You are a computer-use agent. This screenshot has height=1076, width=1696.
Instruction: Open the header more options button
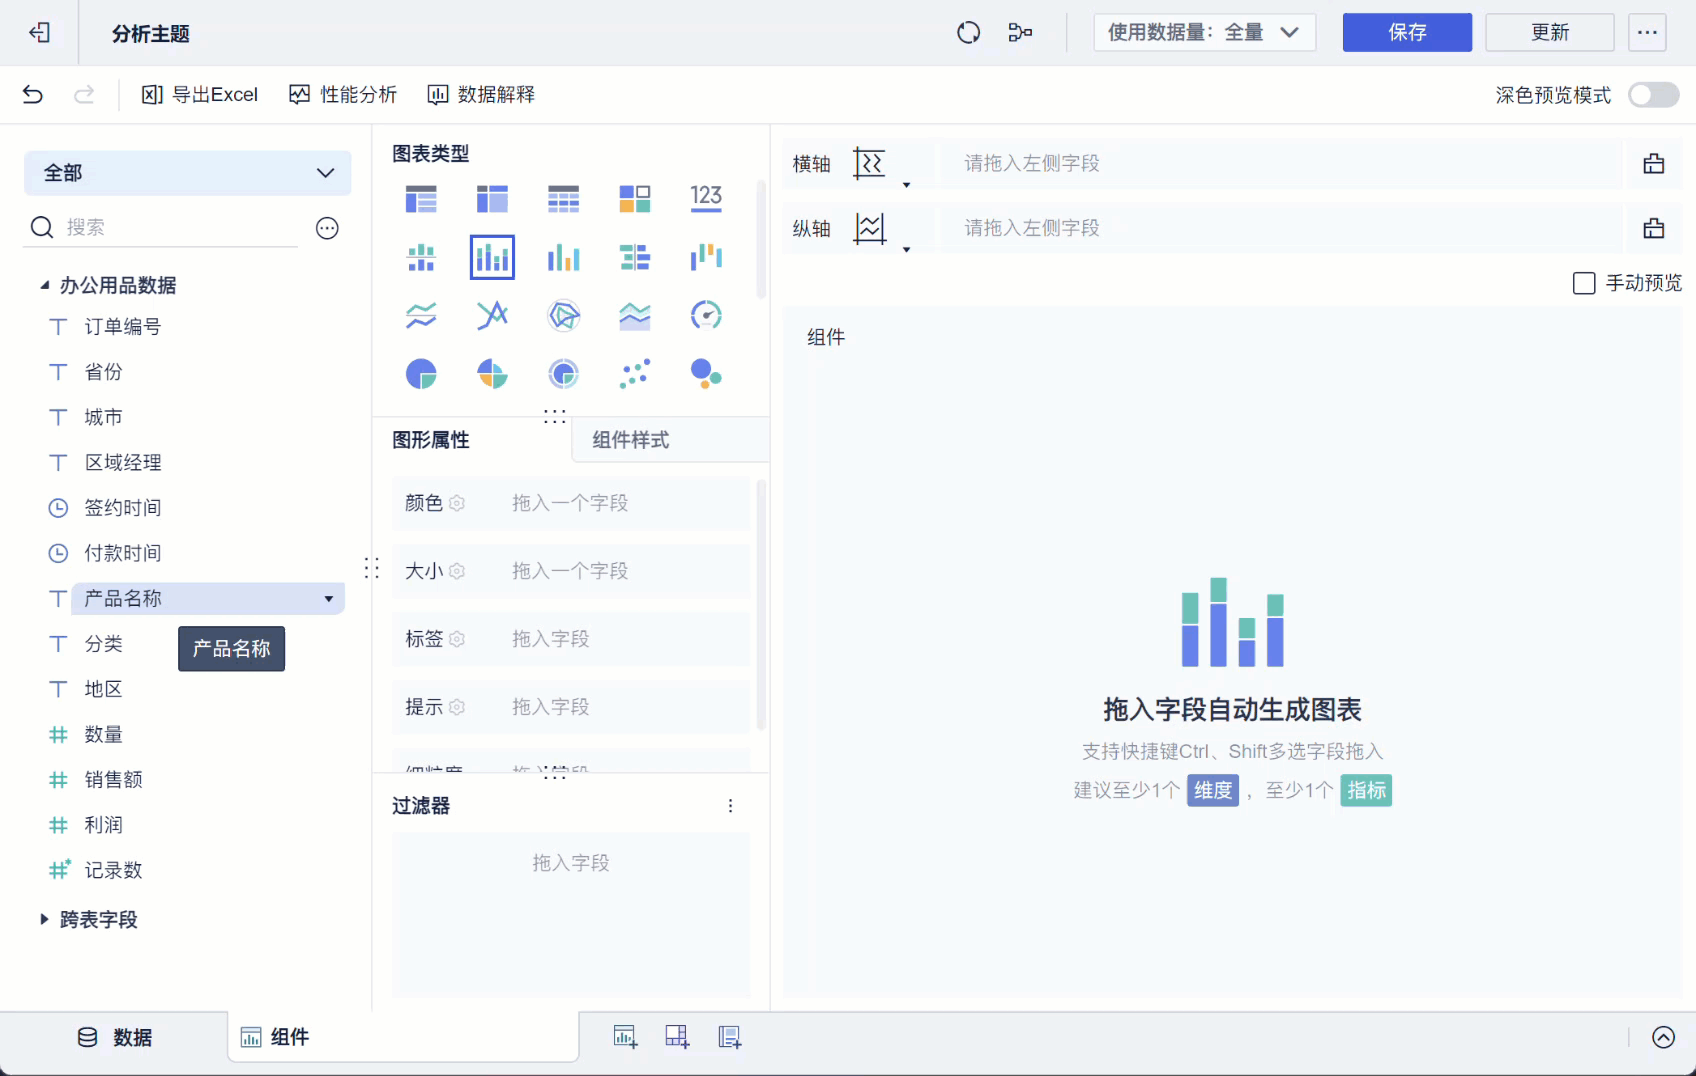click(x=1647, y=33)
